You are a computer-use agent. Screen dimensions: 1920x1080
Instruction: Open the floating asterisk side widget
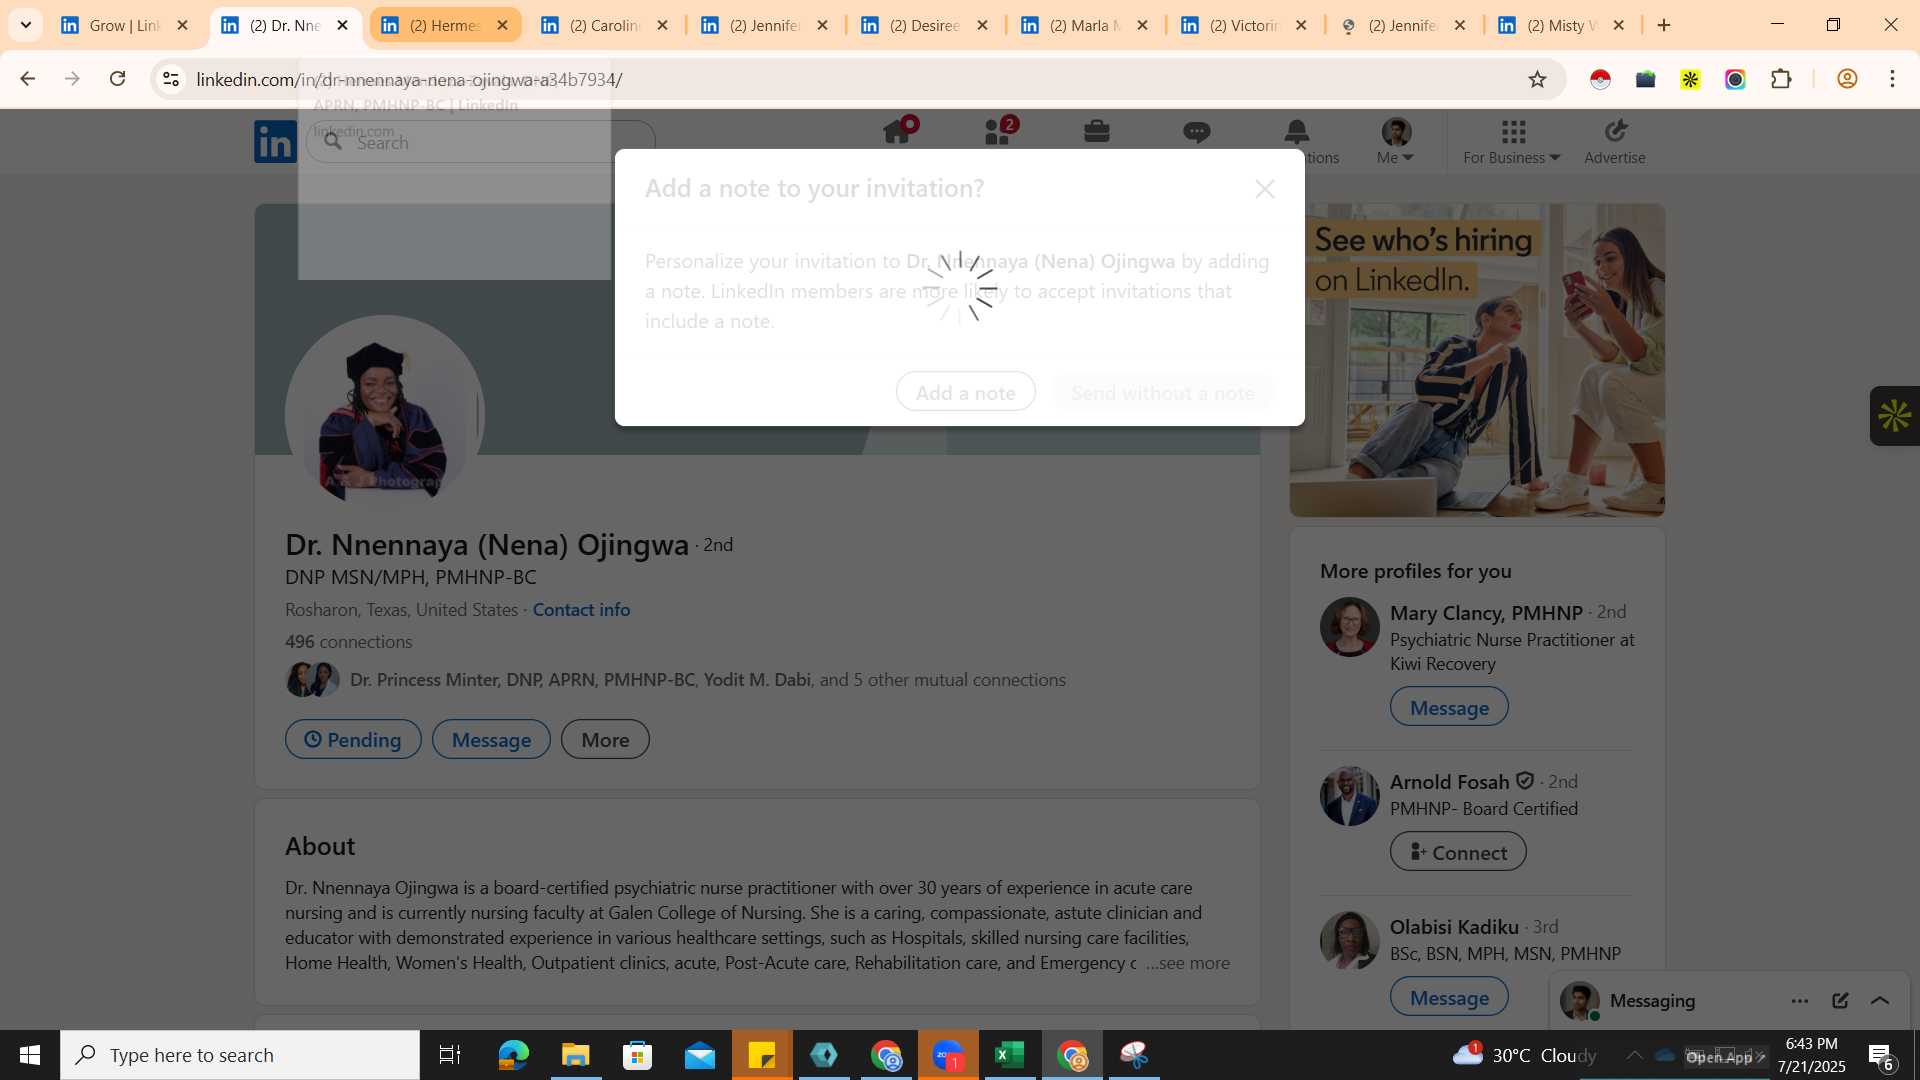[1895, 416]
